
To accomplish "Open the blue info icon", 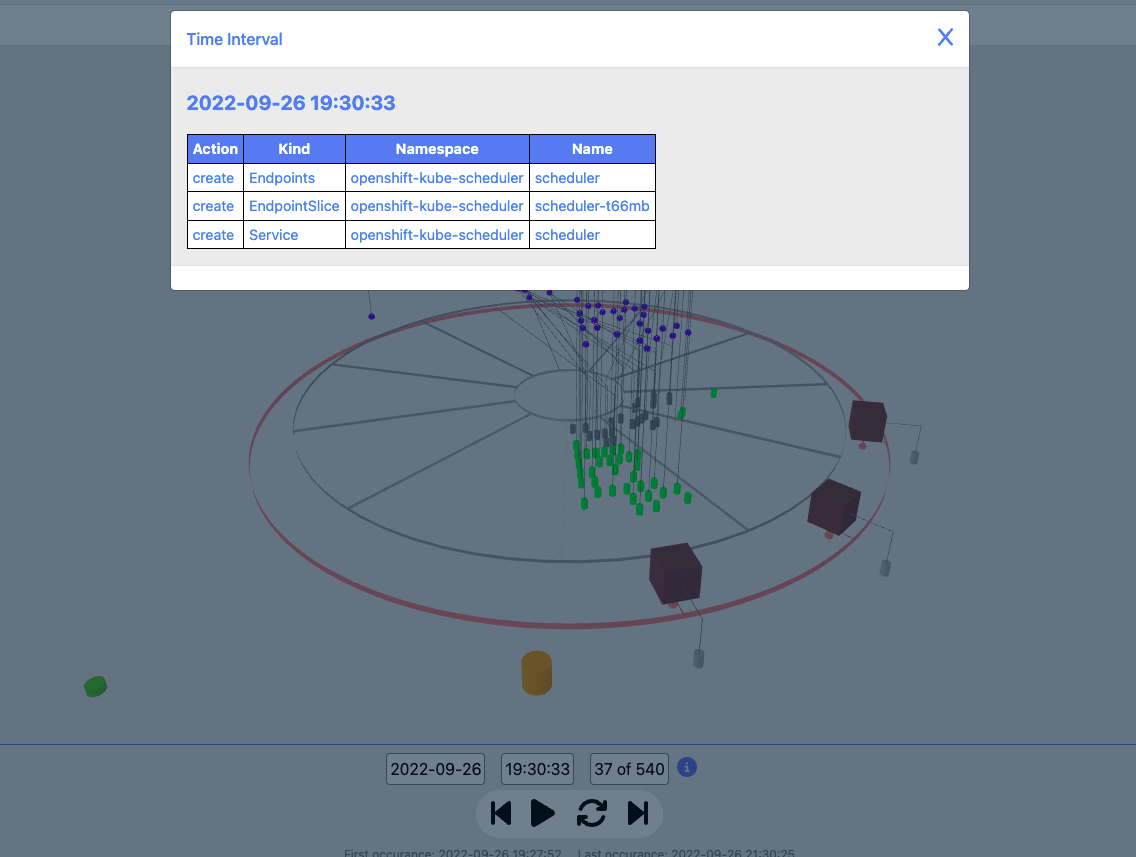I will pyautogui.click(x=687, y=767).
